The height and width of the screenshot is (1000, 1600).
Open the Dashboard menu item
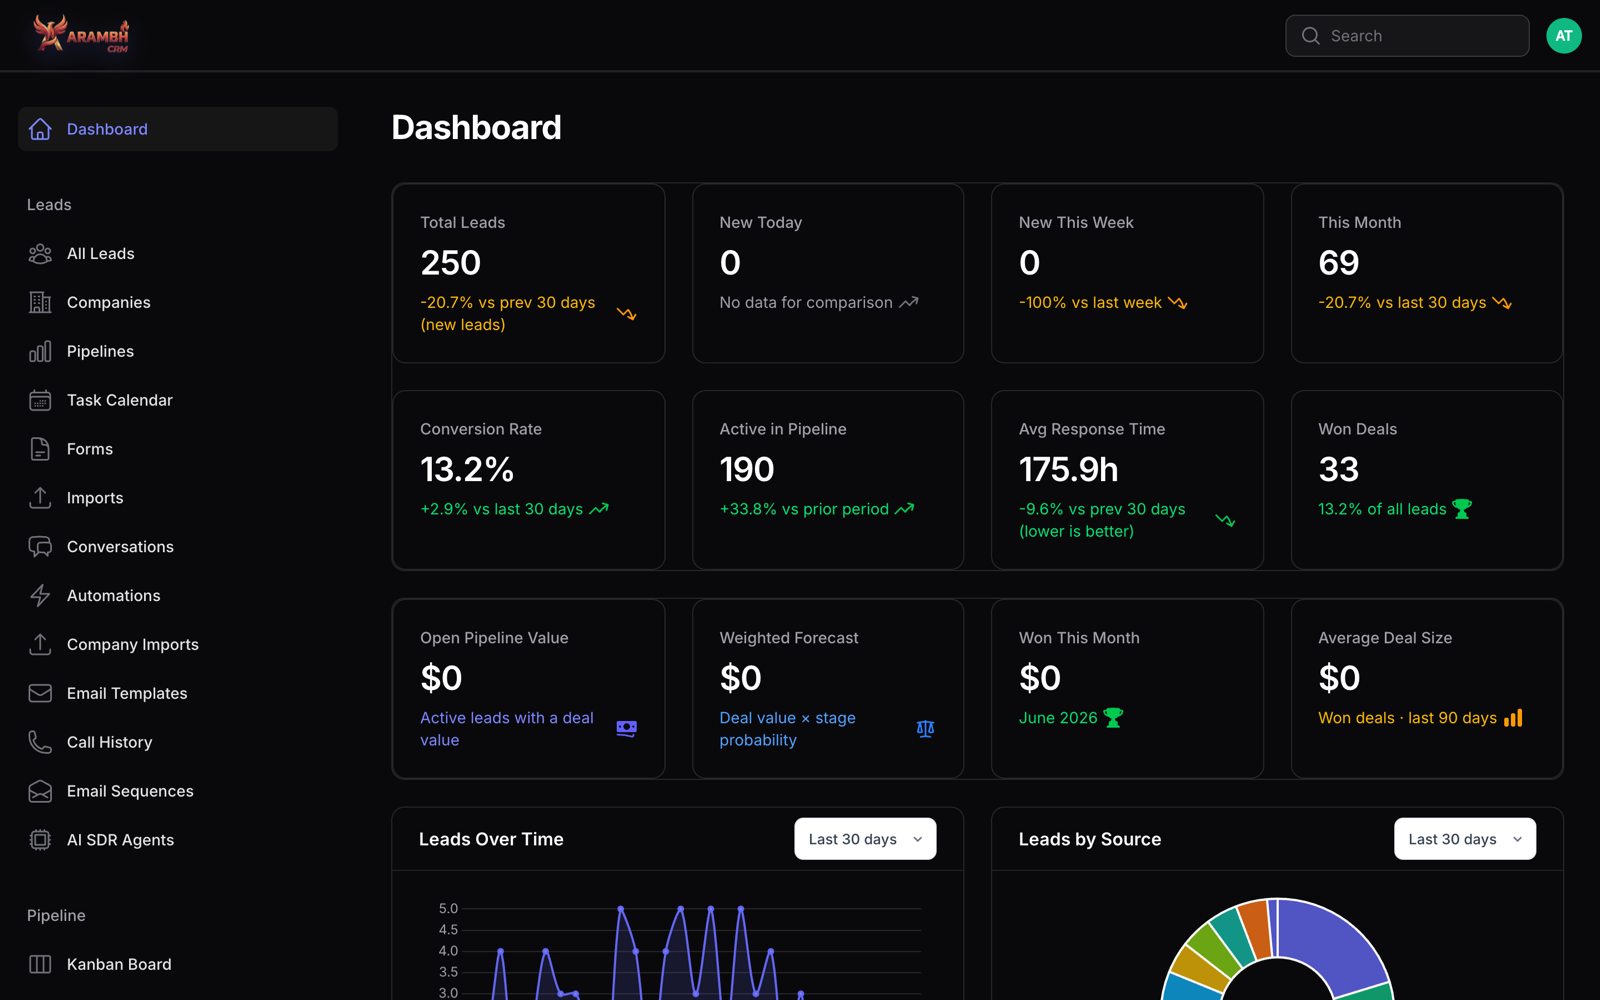[x=178, y=129]
